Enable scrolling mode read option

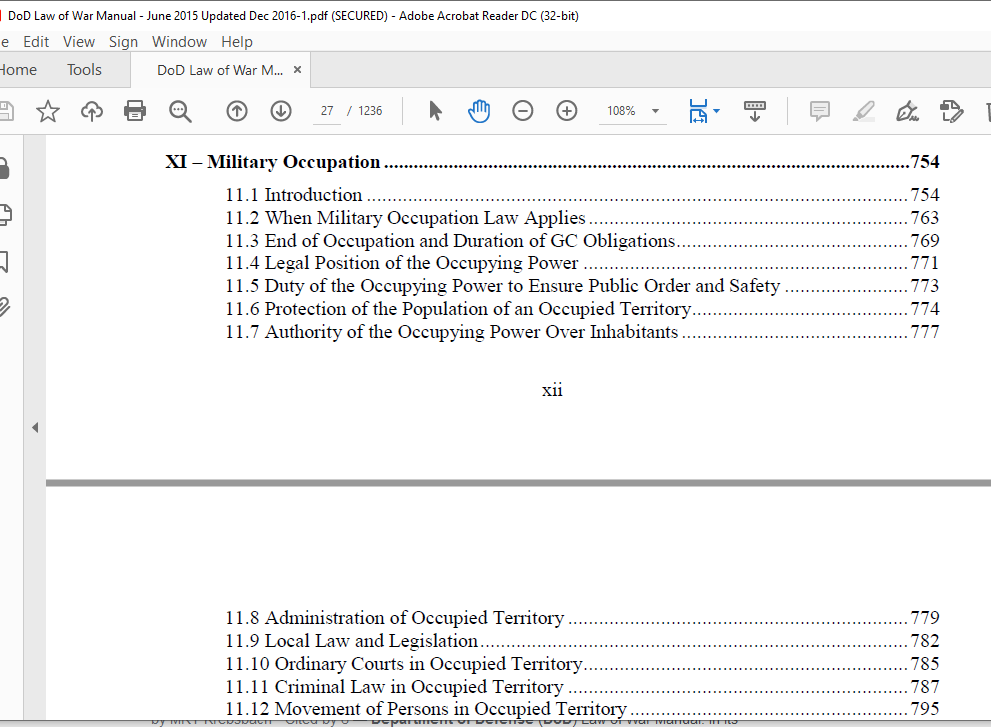pos(755,111)
